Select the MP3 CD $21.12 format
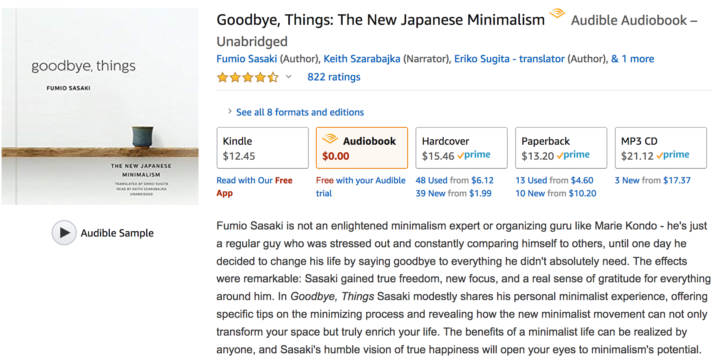This screenshot has width=720, height=362. [661, 148]
